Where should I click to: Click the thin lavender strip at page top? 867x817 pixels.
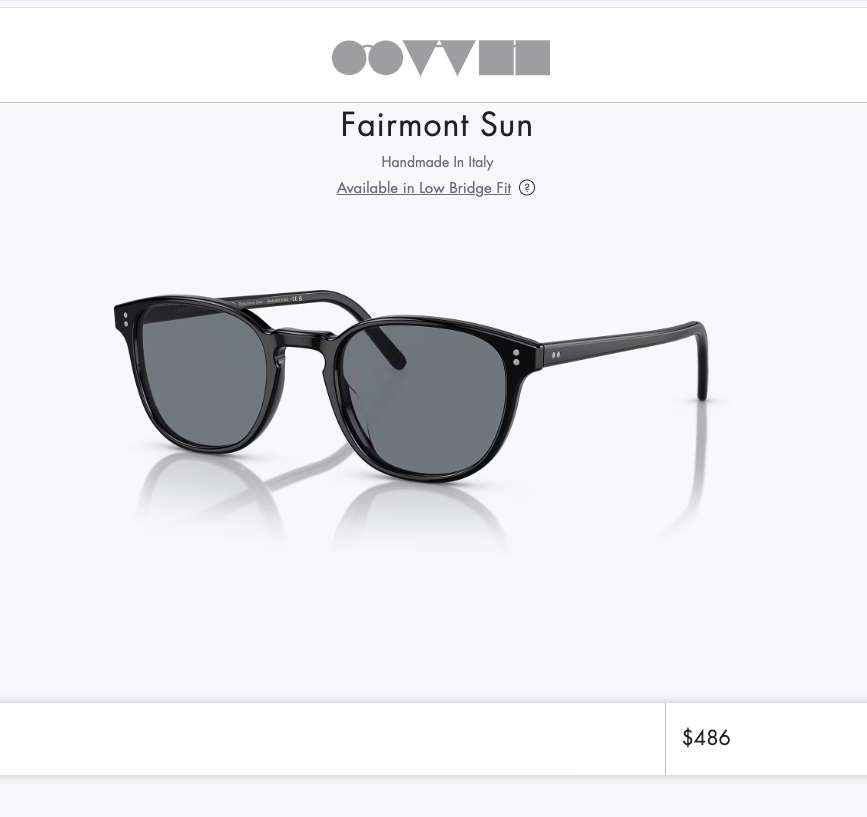[433, 3]
